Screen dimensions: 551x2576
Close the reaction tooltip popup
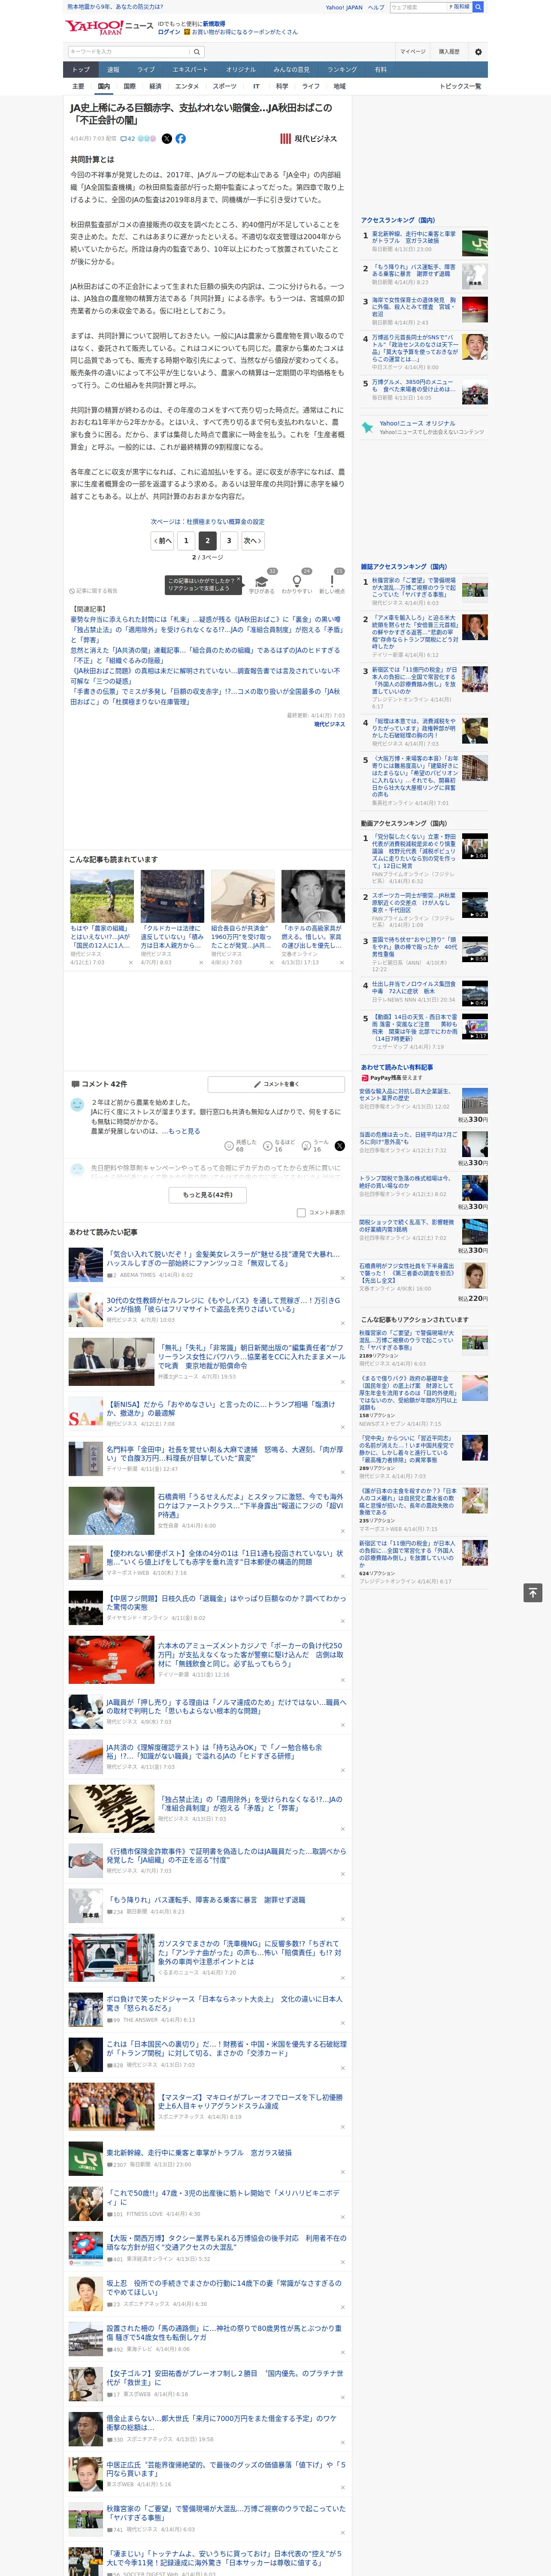pyautogui.click(x=240, y=580)
